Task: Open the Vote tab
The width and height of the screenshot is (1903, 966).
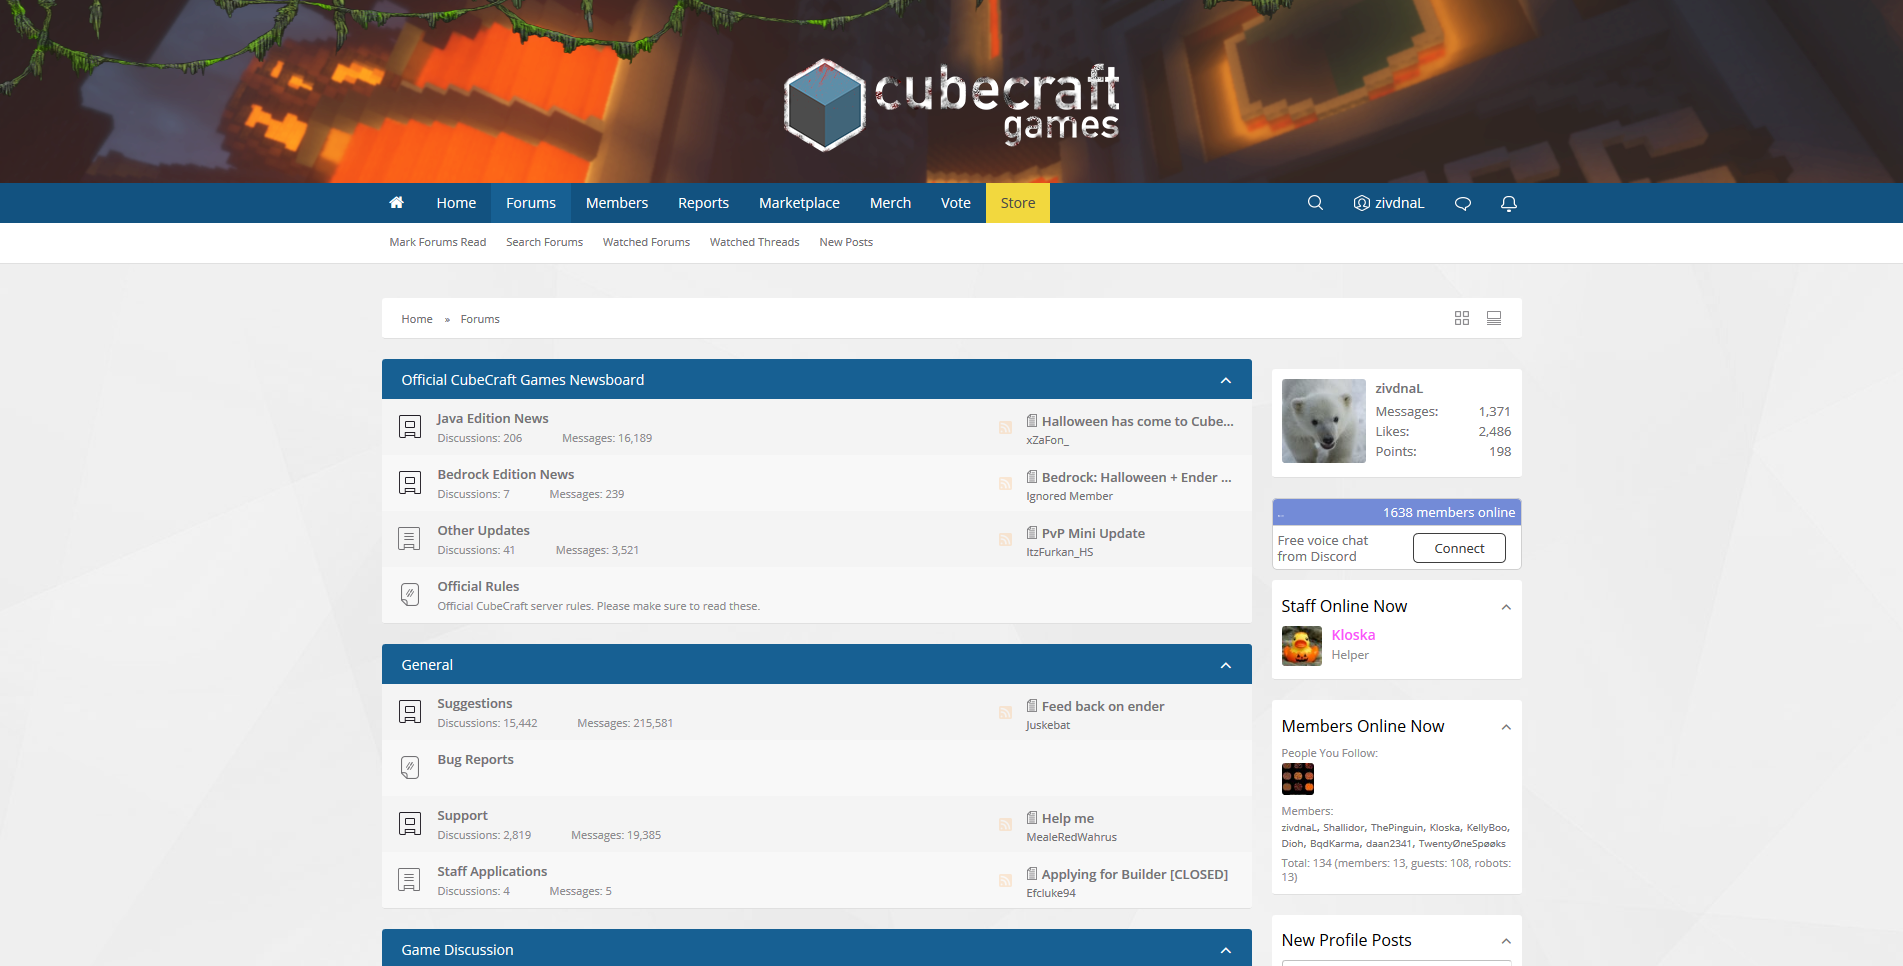Action: coord(956,203)
